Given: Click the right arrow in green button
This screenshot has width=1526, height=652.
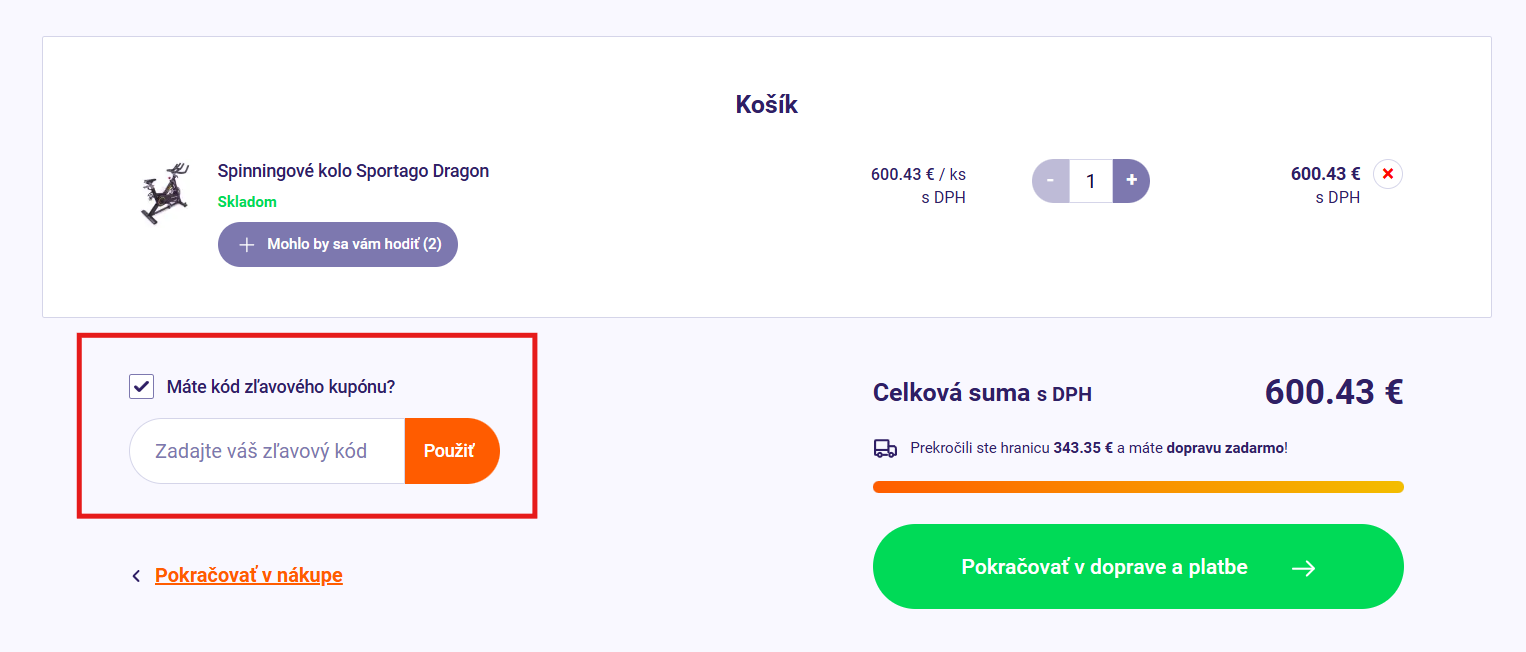Looking at the screenshot, I should click(x=1303, y=568).
